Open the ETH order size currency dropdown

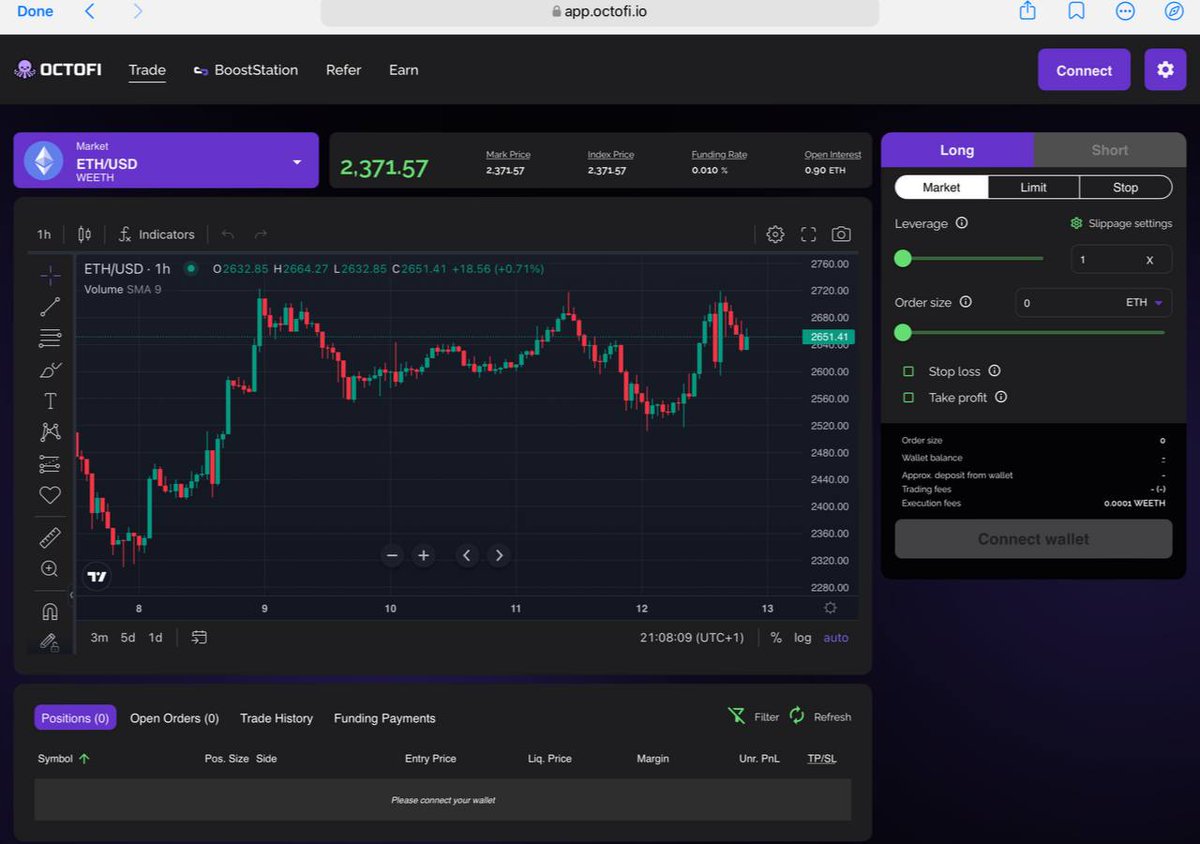1145,302
